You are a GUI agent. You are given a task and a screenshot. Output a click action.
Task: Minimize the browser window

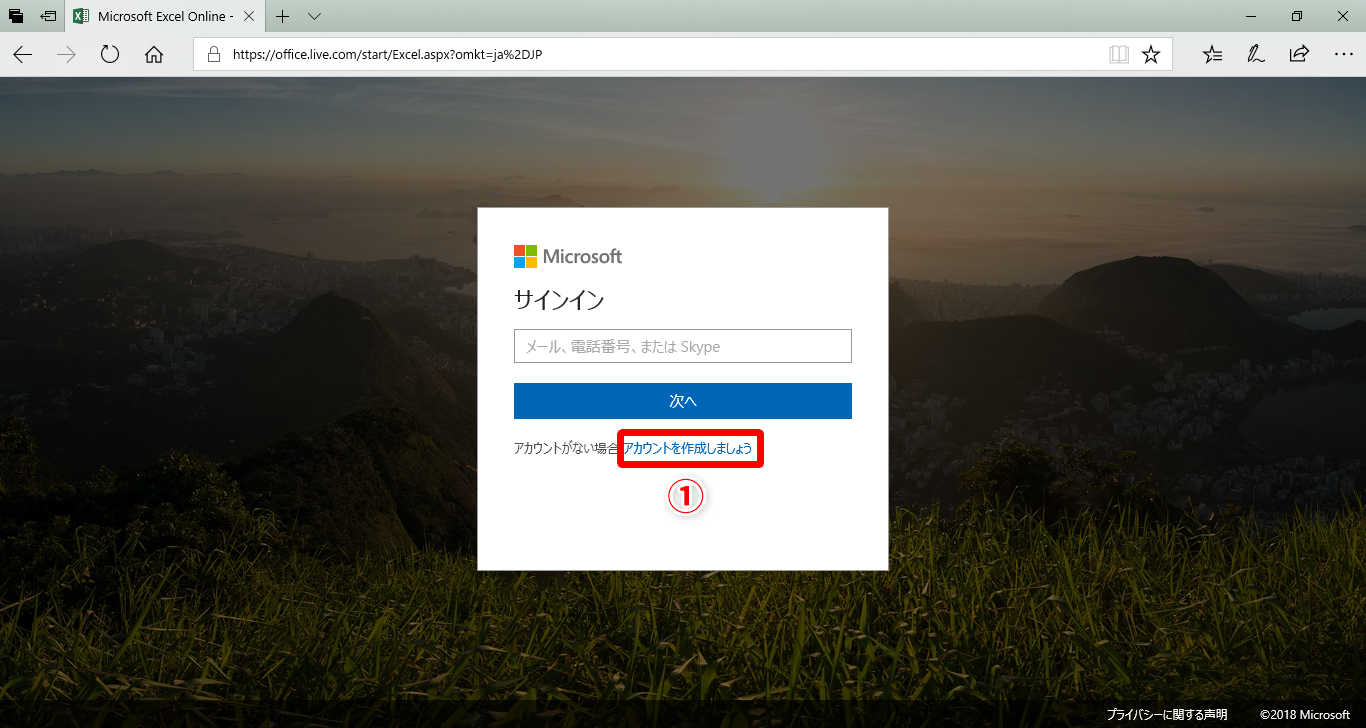1250,17
